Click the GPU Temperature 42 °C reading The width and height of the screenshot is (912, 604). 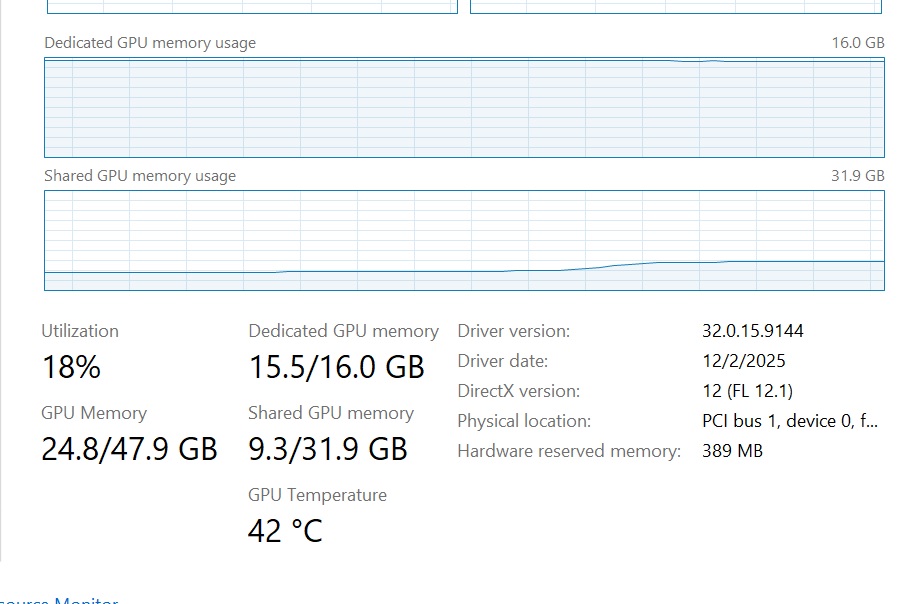coord(285,530)
